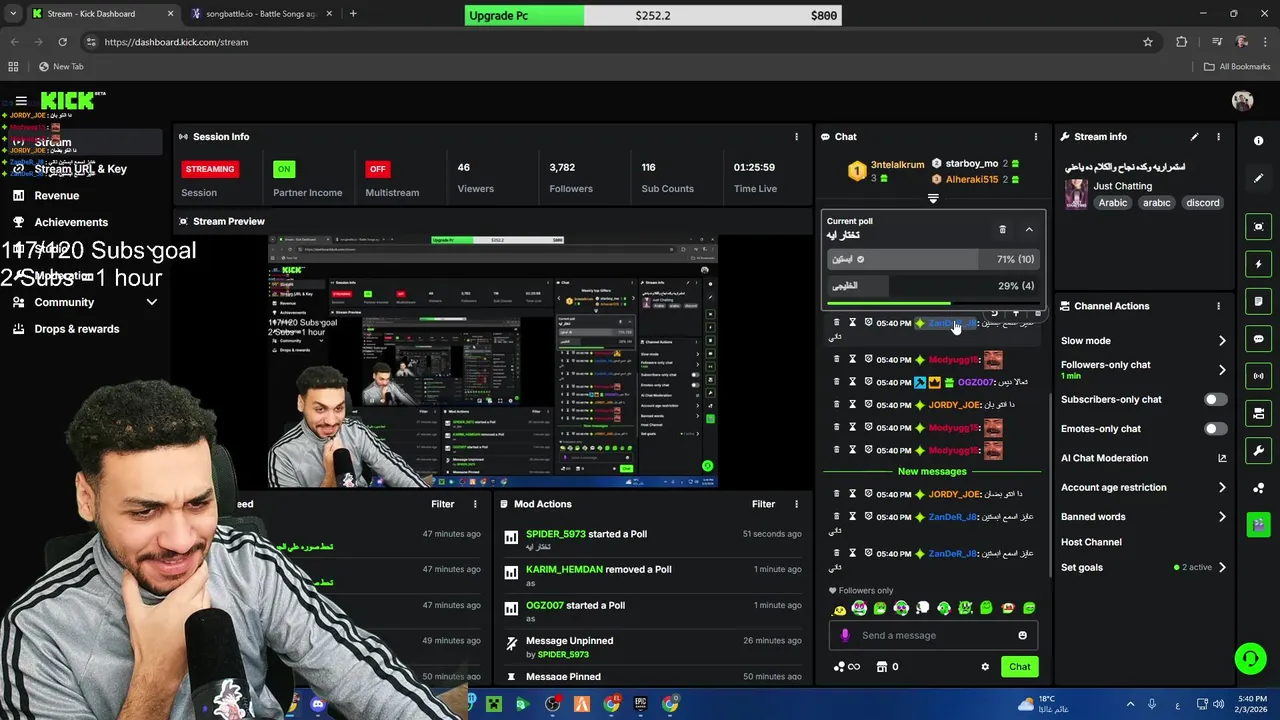
Task: Show hidden system tray icons
Action: click(x=1130, y=704)
